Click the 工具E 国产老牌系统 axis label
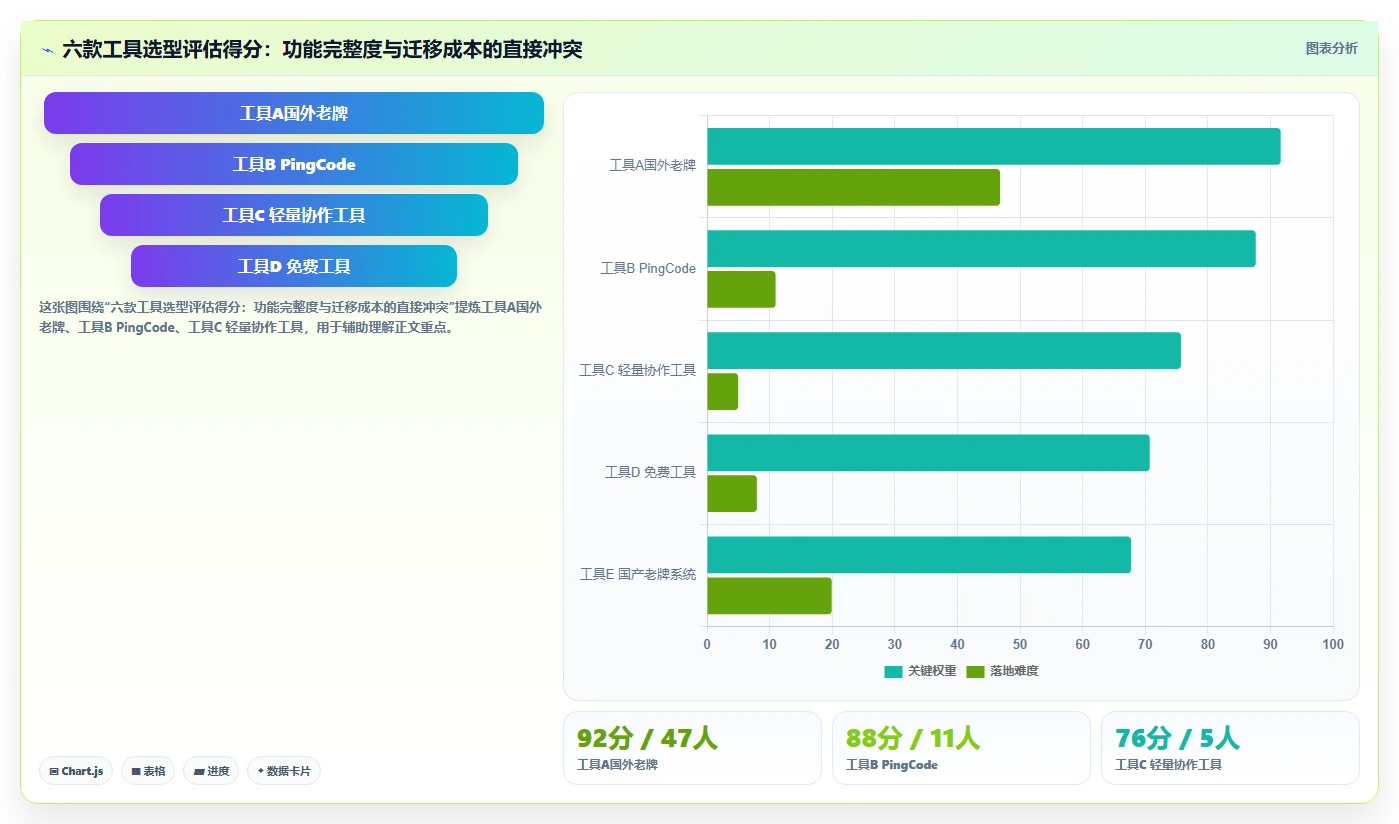1399x824 pixels. pyautogui.click(x=638, y=575)
